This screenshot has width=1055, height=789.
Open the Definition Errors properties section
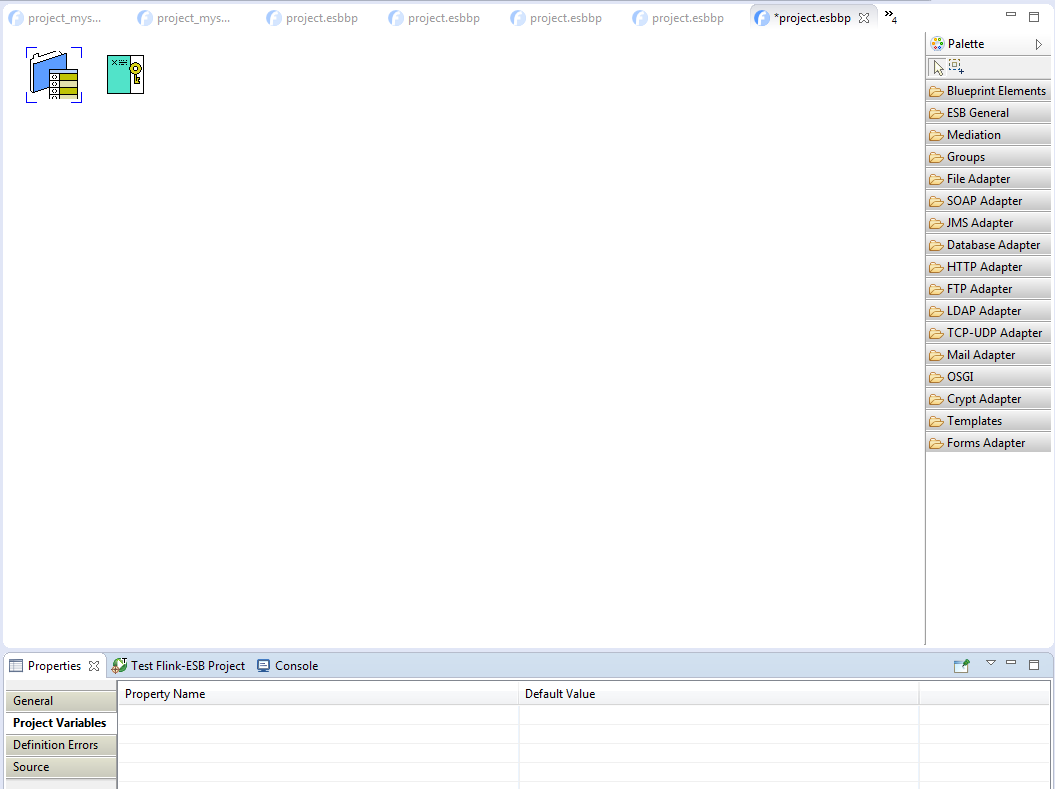59,745
